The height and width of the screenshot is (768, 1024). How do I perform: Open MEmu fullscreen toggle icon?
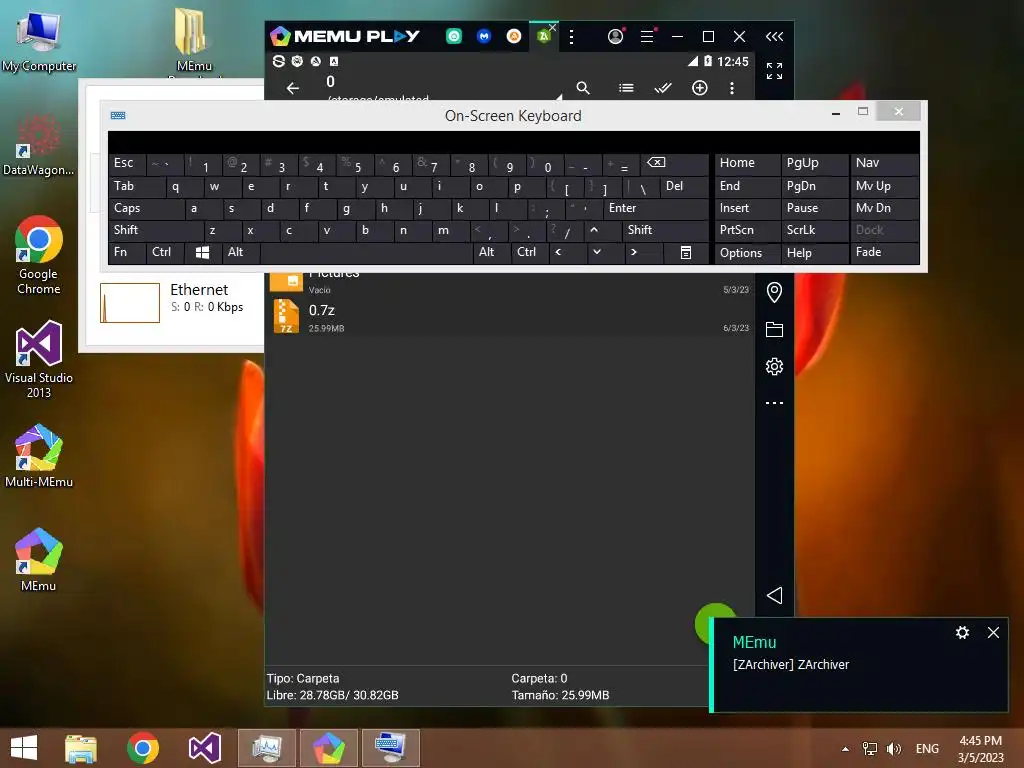(775, 71)
